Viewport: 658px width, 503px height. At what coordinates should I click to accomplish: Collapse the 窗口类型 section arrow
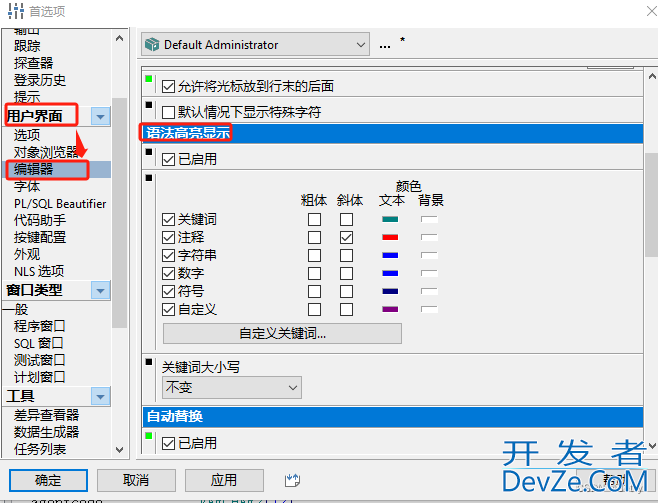(x=100, y=290)
